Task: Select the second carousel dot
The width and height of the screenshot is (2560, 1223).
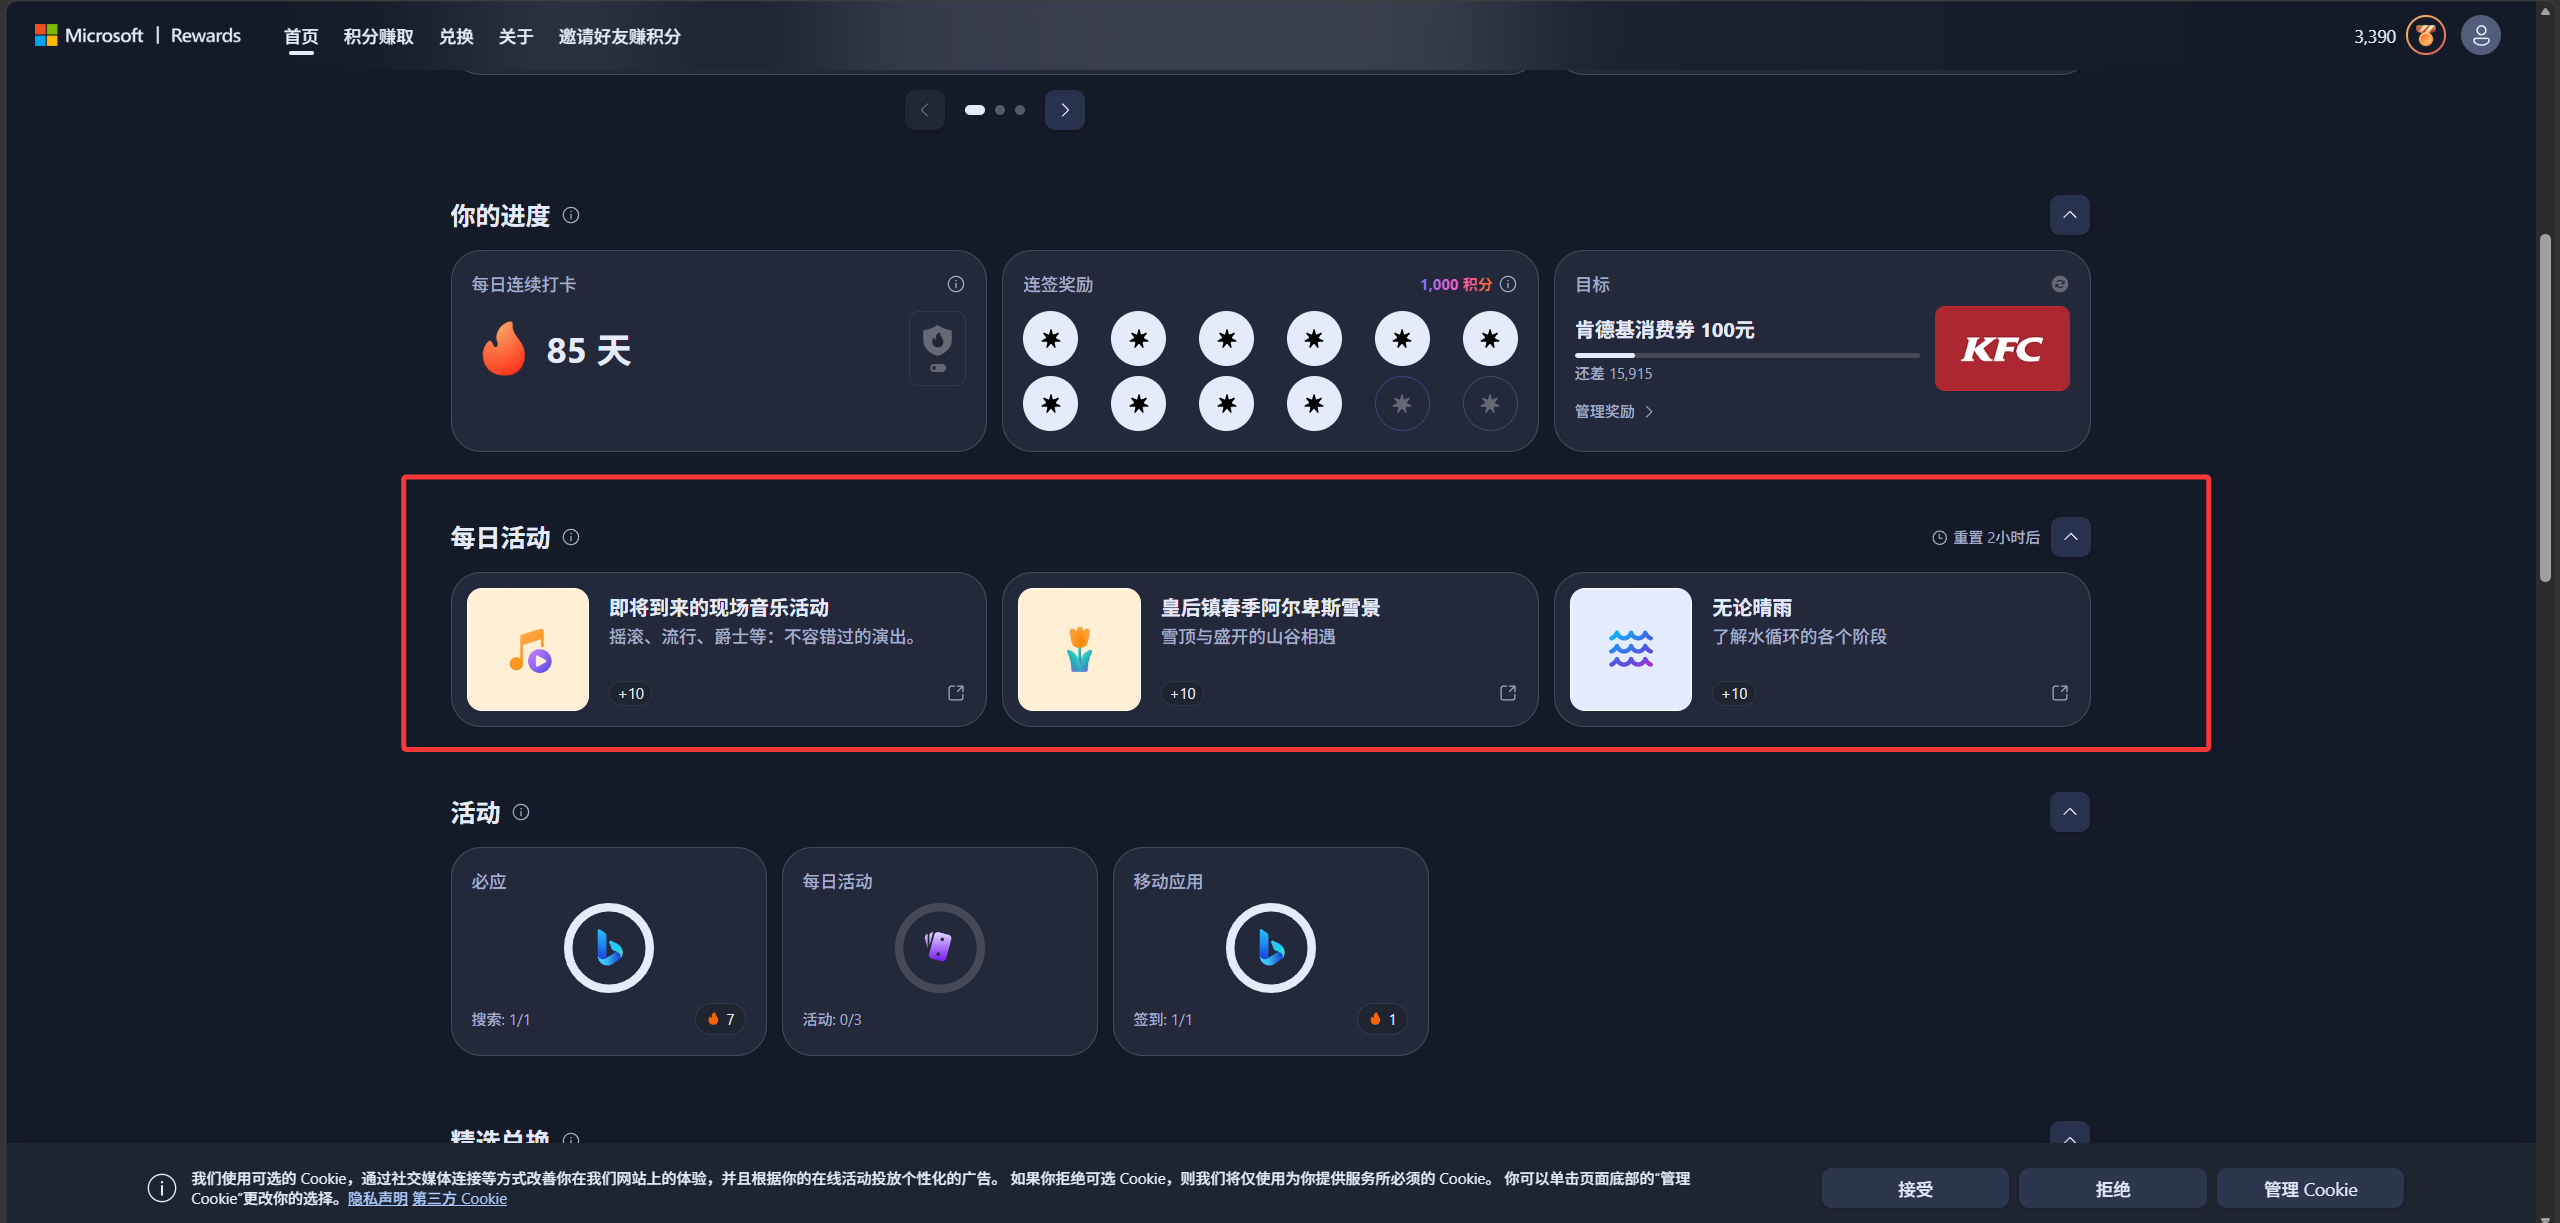Action: click(x=1000, y=110)
